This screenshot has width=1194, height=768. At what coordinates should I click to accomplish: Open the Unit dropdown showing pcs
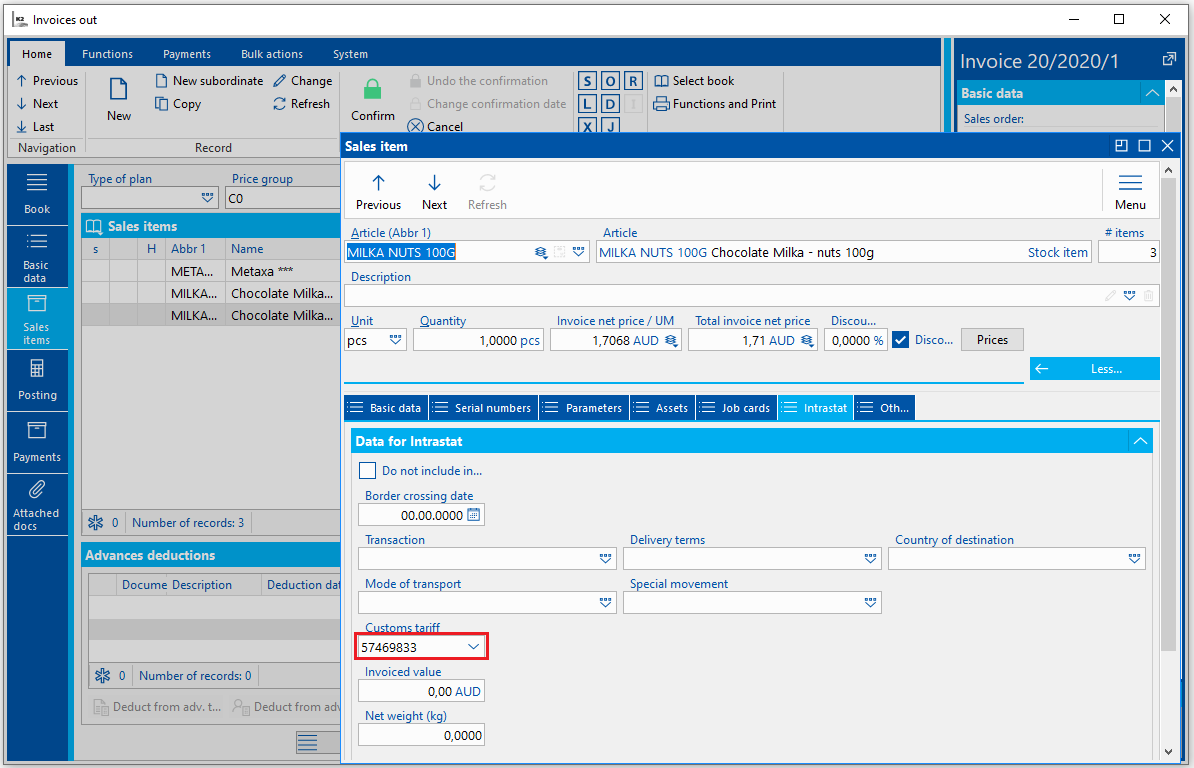tap(395, 339)
